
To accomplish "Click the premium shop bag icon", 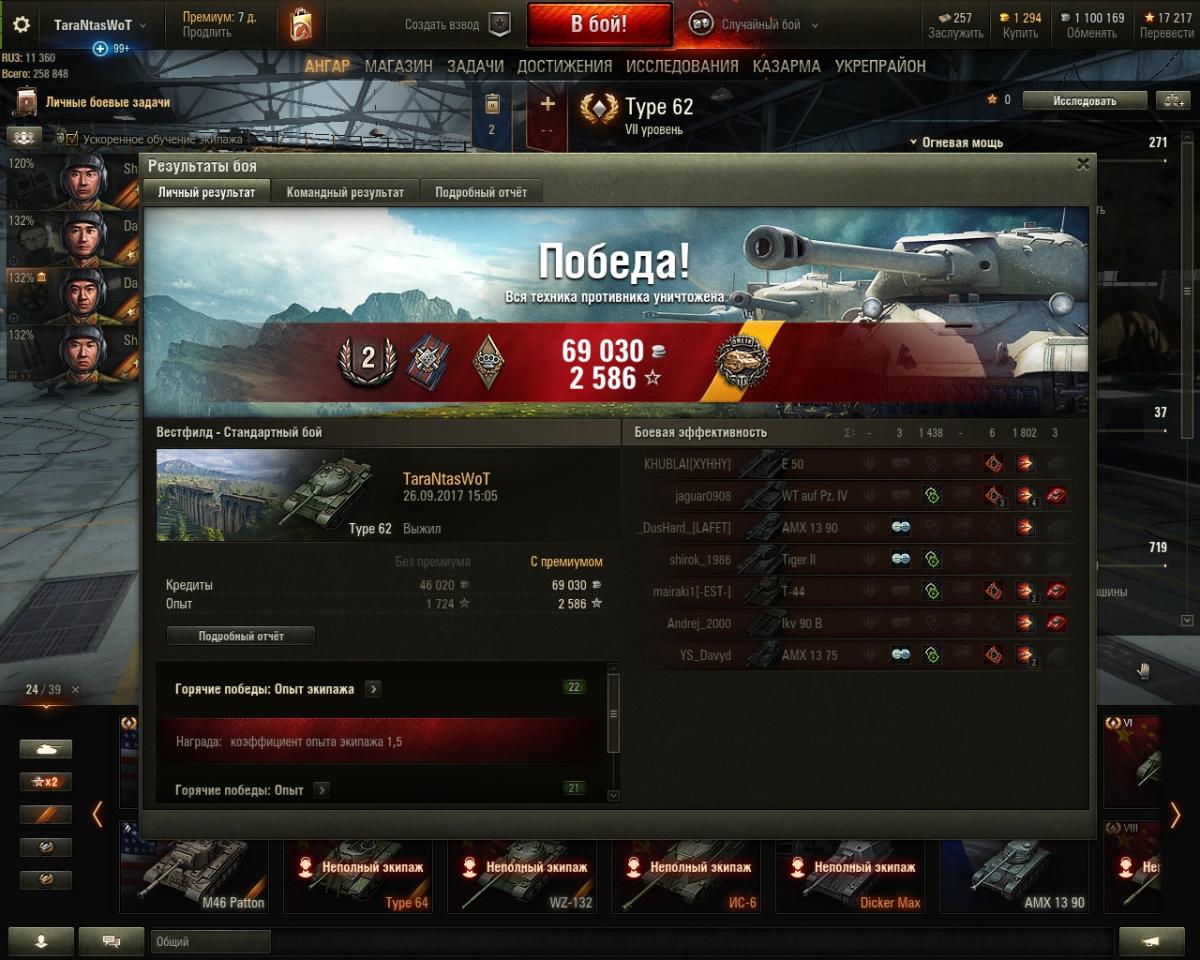I will 301,25.
